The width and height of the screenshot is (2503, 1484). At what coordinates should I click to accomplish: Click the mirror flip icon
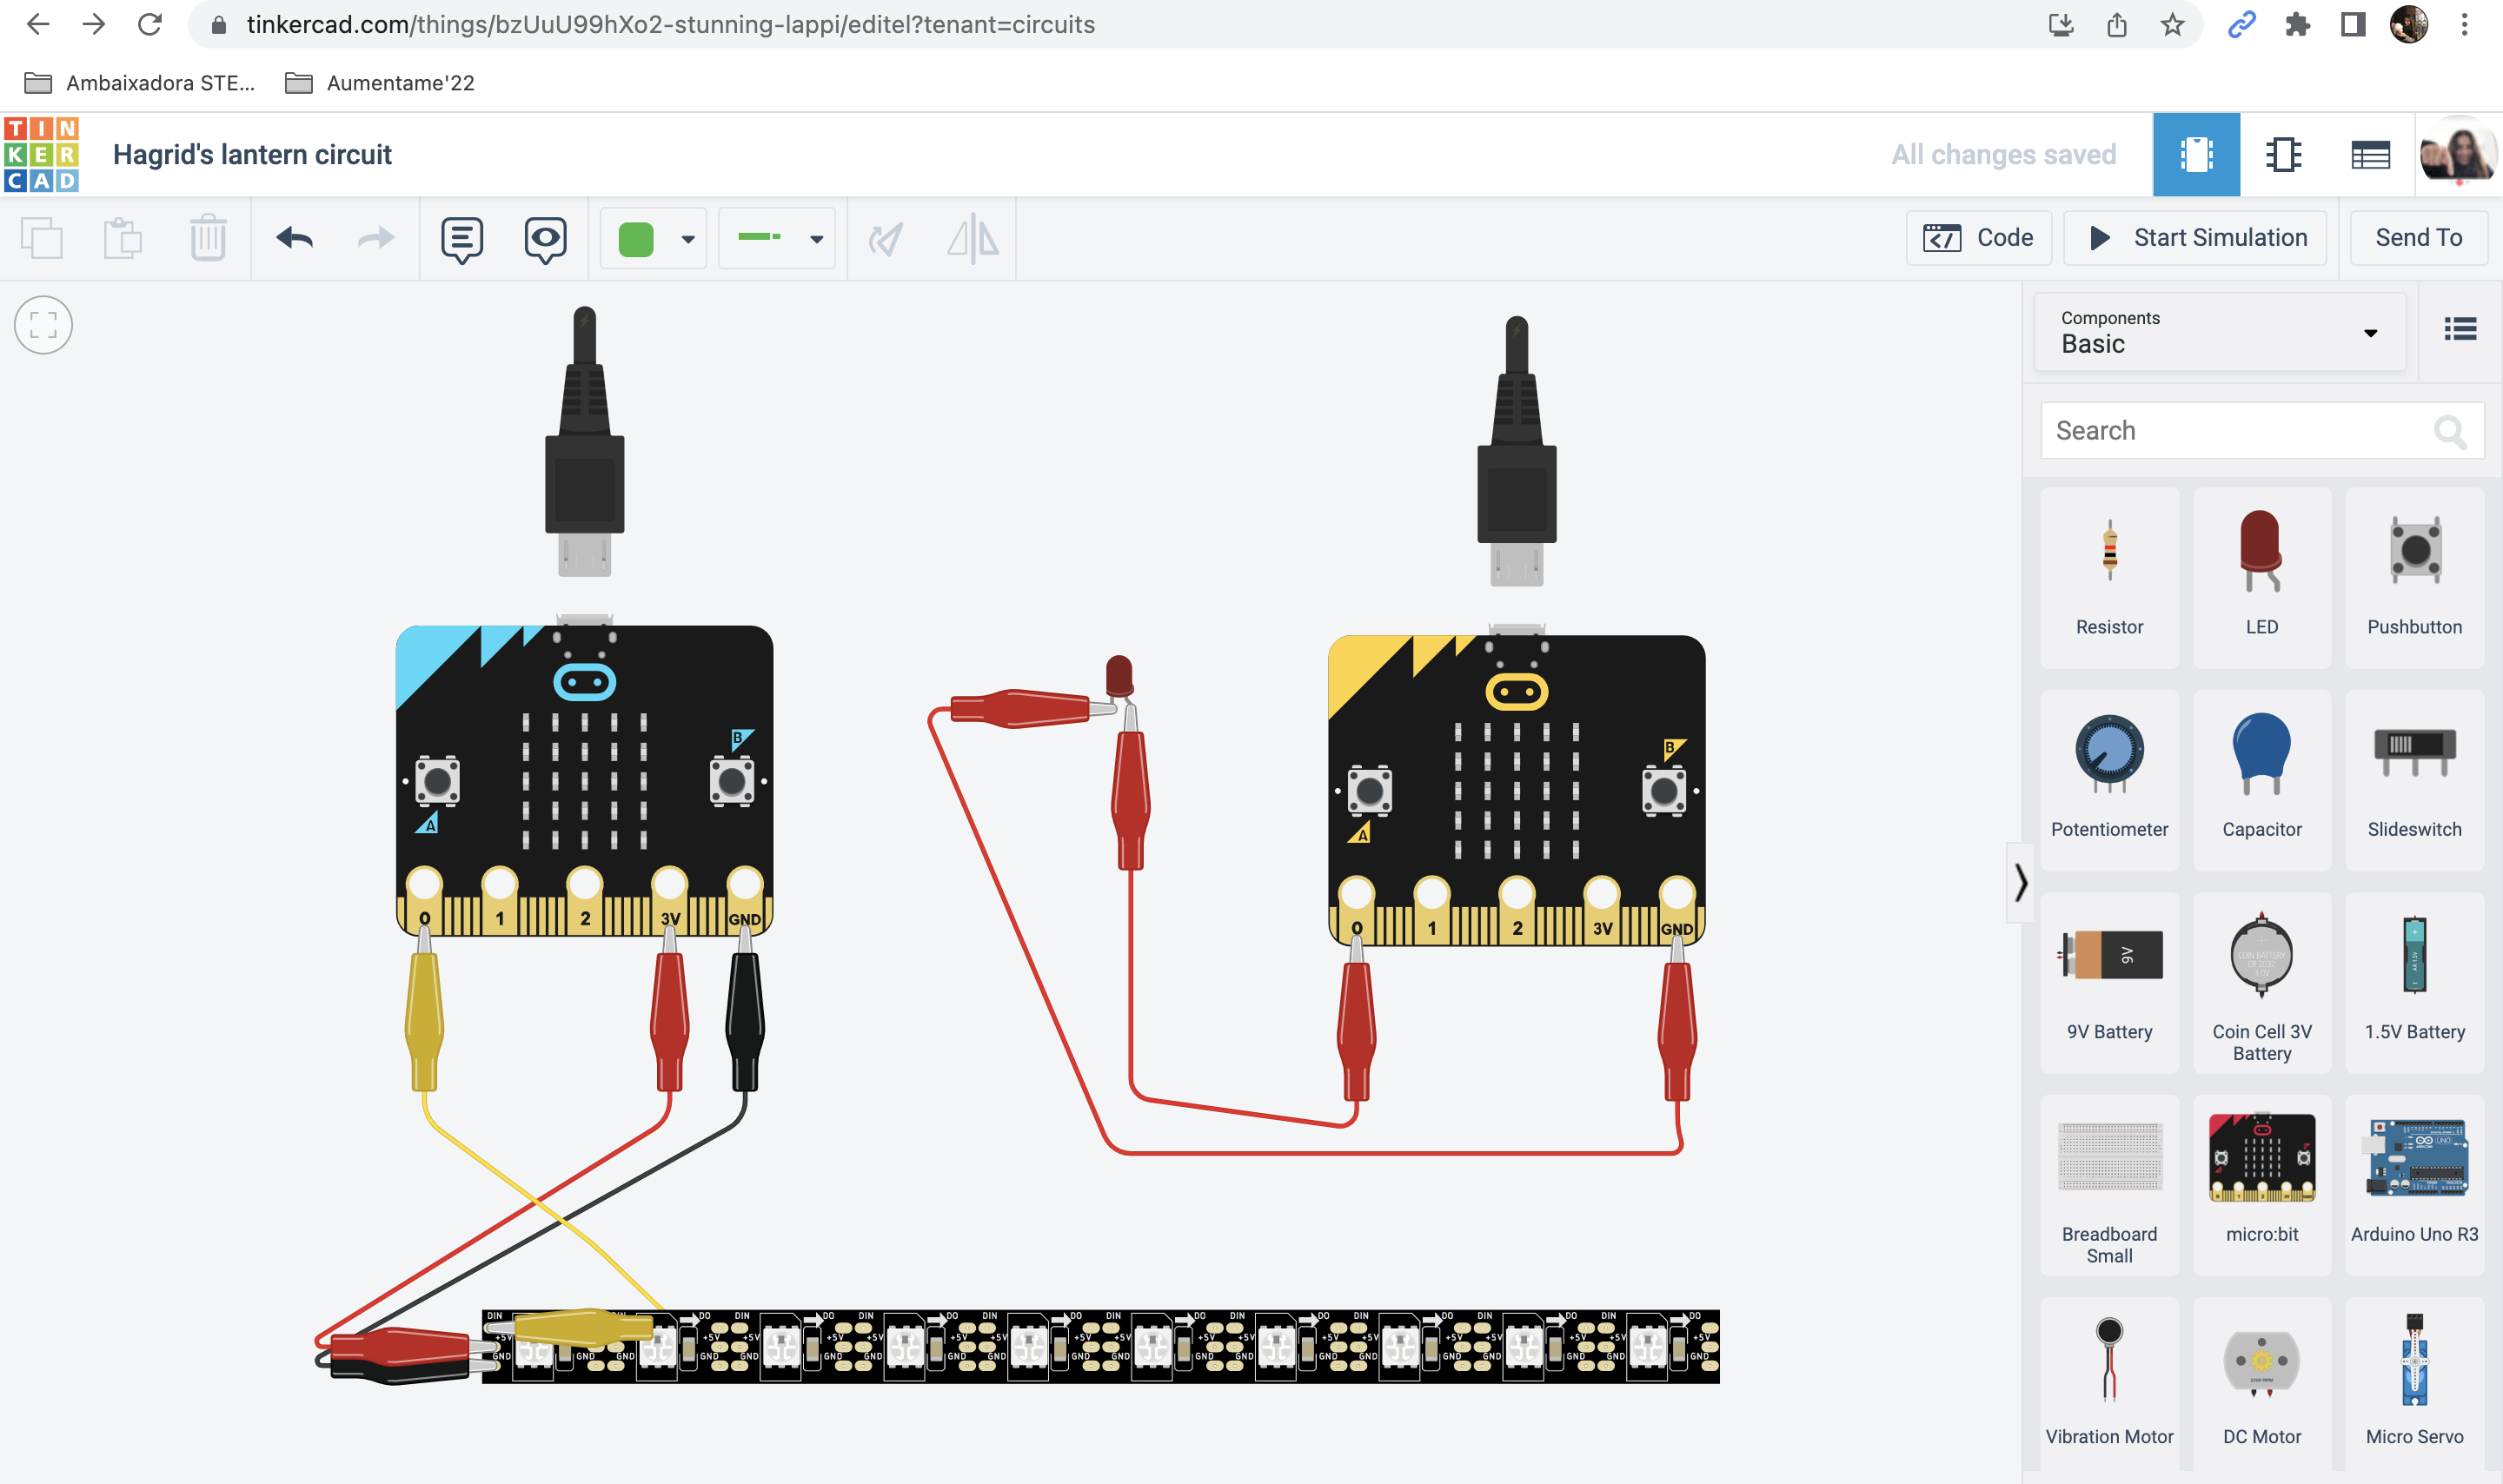[x=972, y=239]
